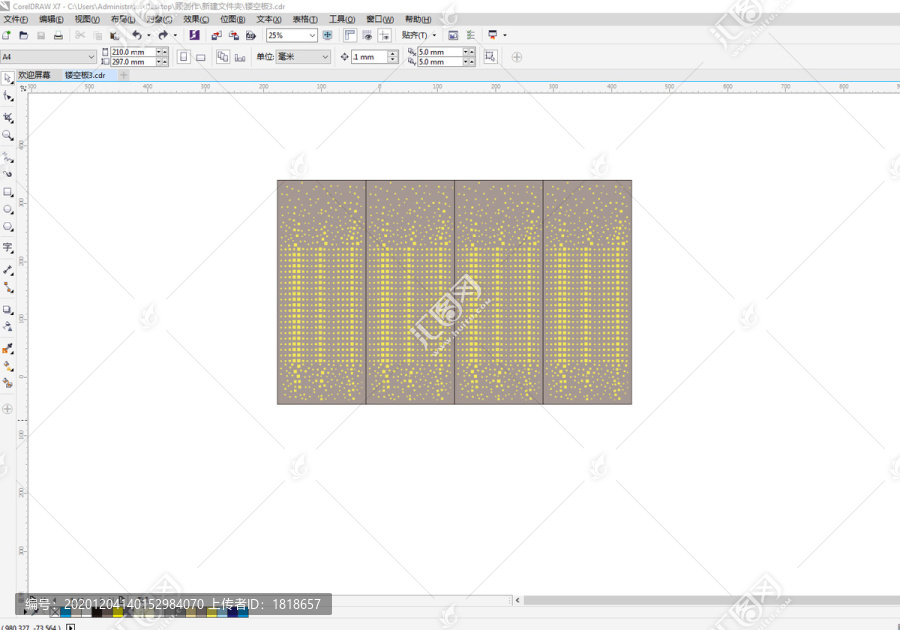
Task: Open the 工具(O) menu
Action: tap(342, 19)
